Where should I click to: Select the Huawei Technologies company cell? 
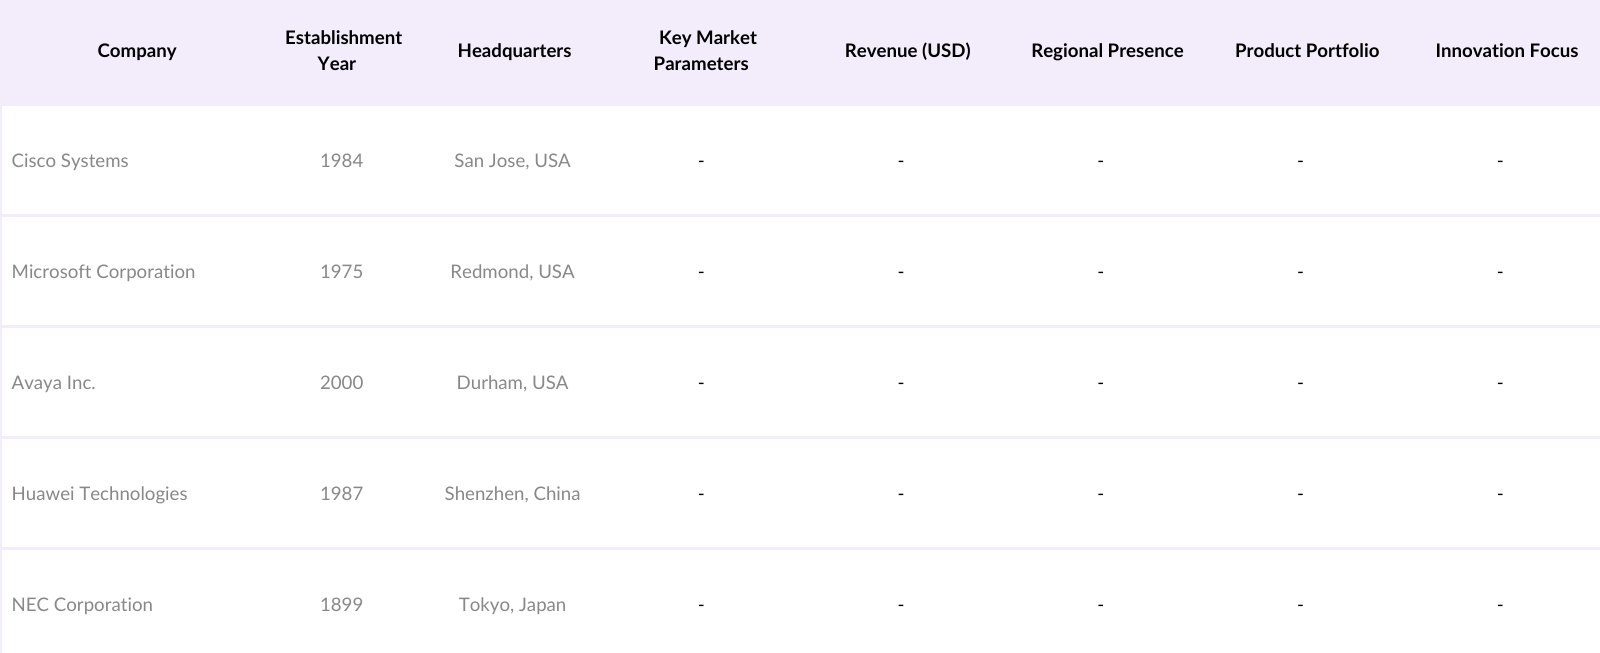point(99,494)
